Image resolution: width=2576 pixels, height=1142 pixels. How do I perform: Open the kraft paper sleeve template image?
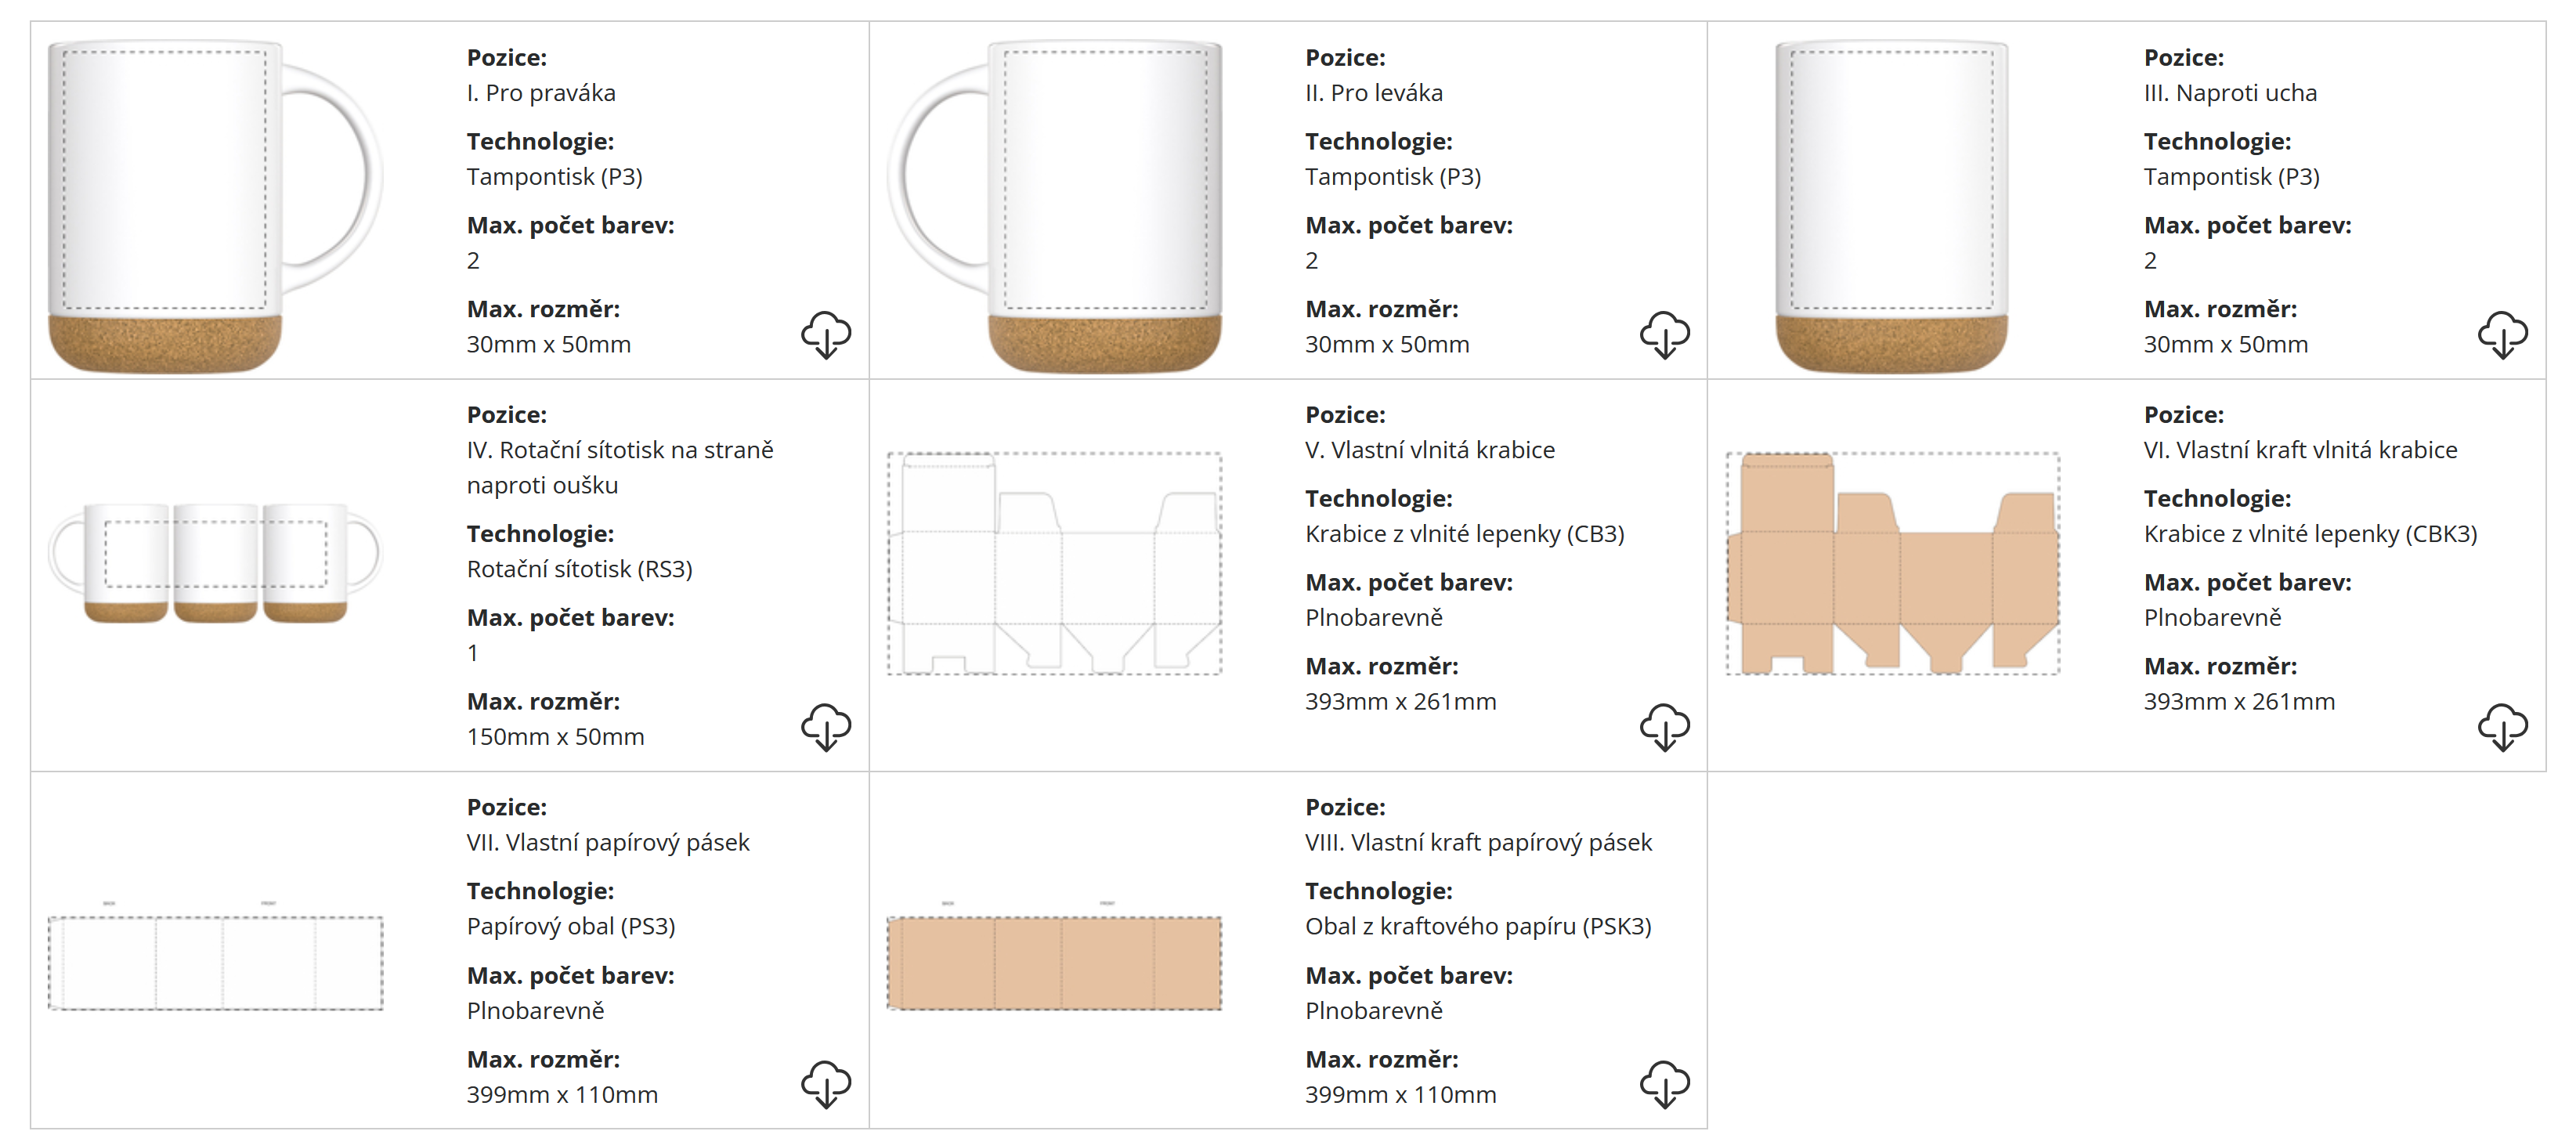1054,962
